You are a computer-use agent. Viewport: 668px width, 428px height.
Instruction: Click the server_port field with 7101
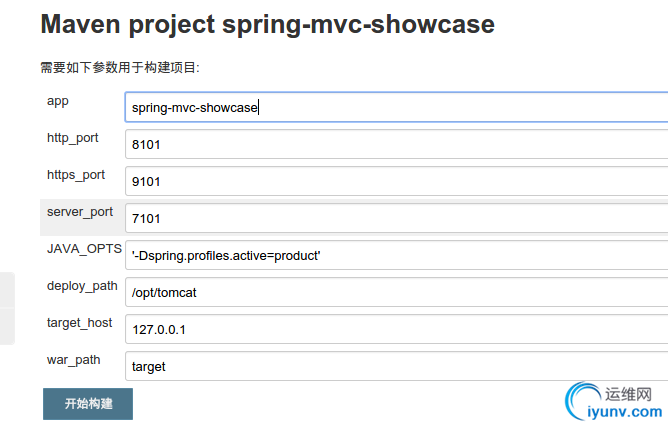tap(396, 218)
